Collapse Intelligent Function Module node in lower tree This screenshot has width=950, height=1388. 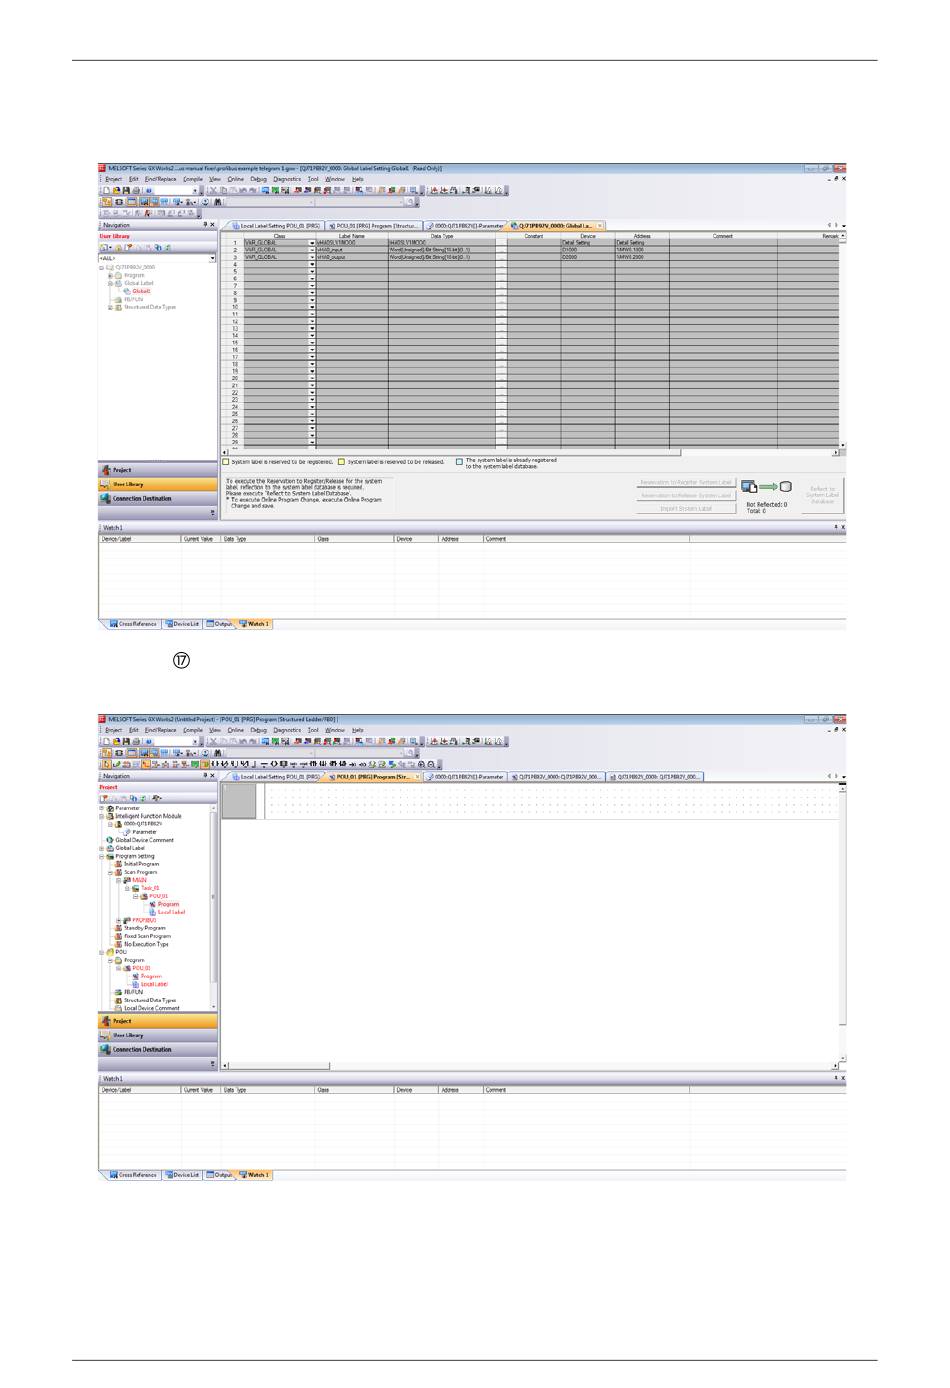click(x=102, y=816)
